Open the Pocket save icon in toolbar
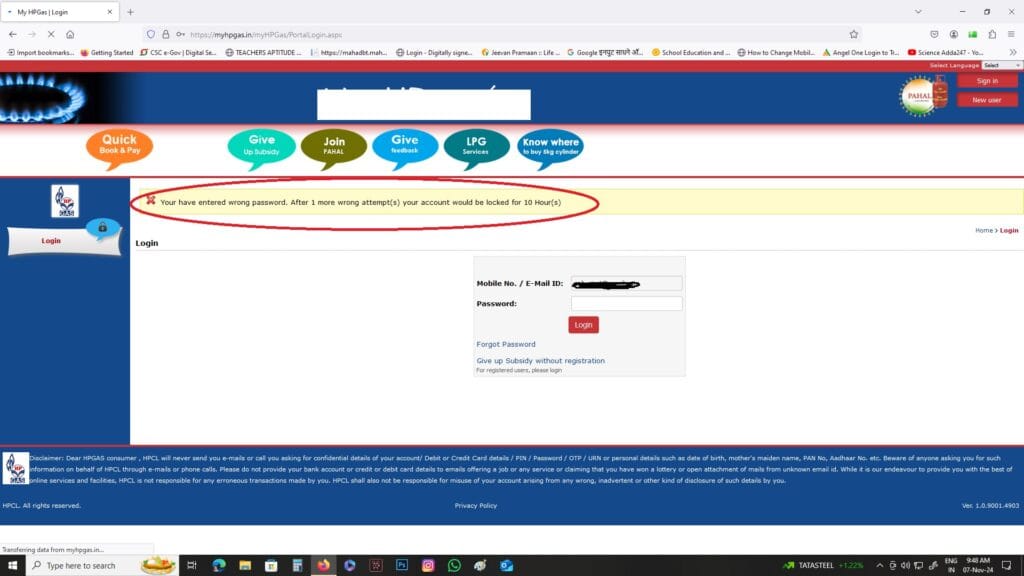The height and width of the screenshot is (576, 1024). 935,35
